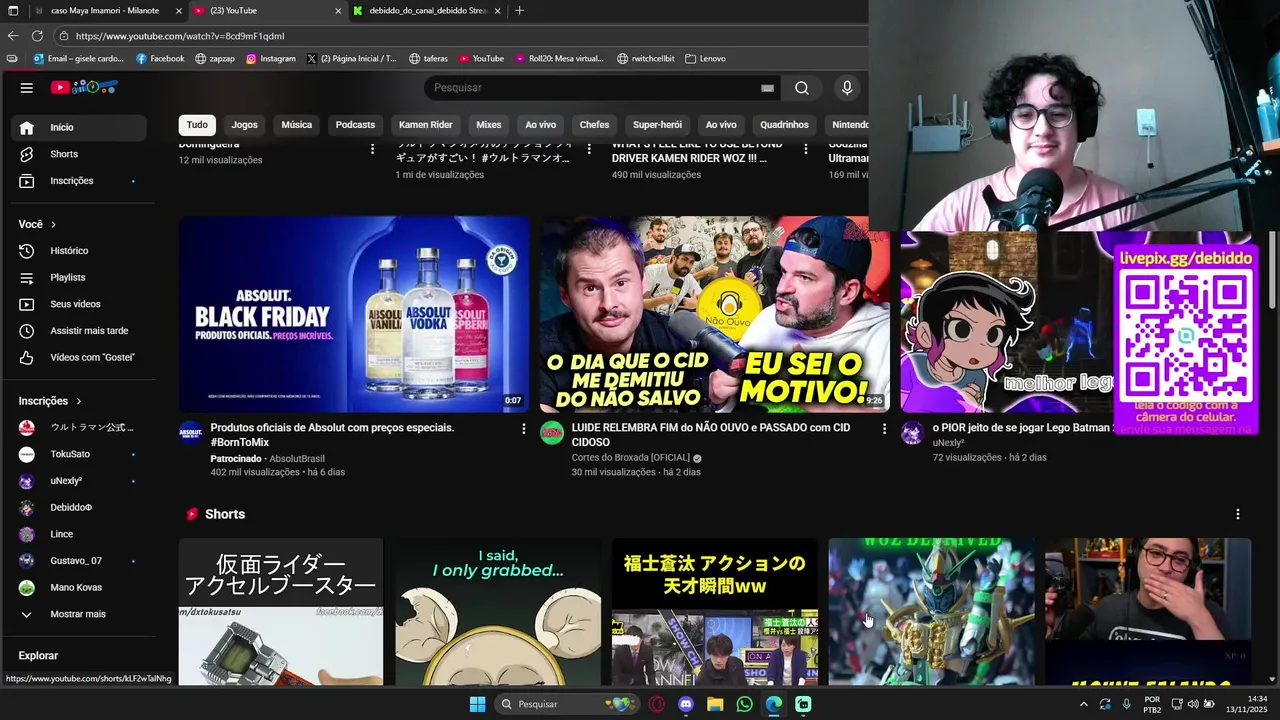Select the Podcasts filter chip
The height and width of the screenshot is (720, 1280).
pyautogui.click(x=355, y=125)
